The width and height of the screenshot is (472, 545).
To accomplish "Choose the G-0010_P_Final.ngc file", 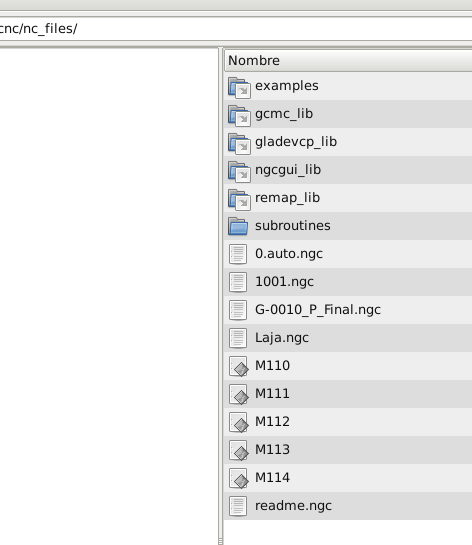I will [x=348, y=310].
